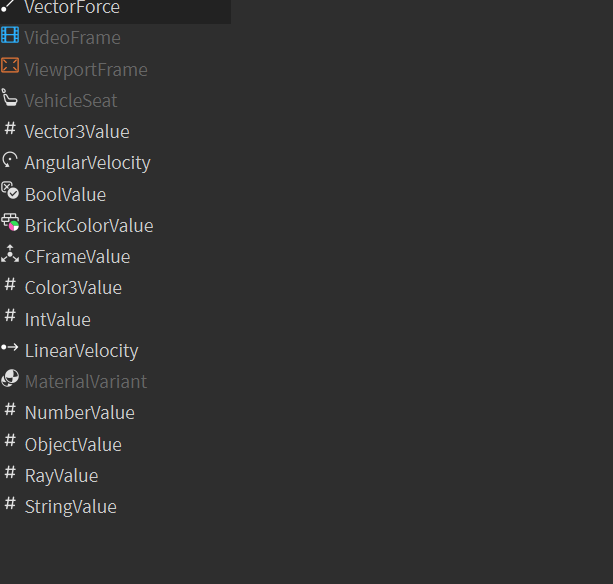613x584 pixels.
Task: Click the BrickColorValue colored icon
Action: click(10, 223)
